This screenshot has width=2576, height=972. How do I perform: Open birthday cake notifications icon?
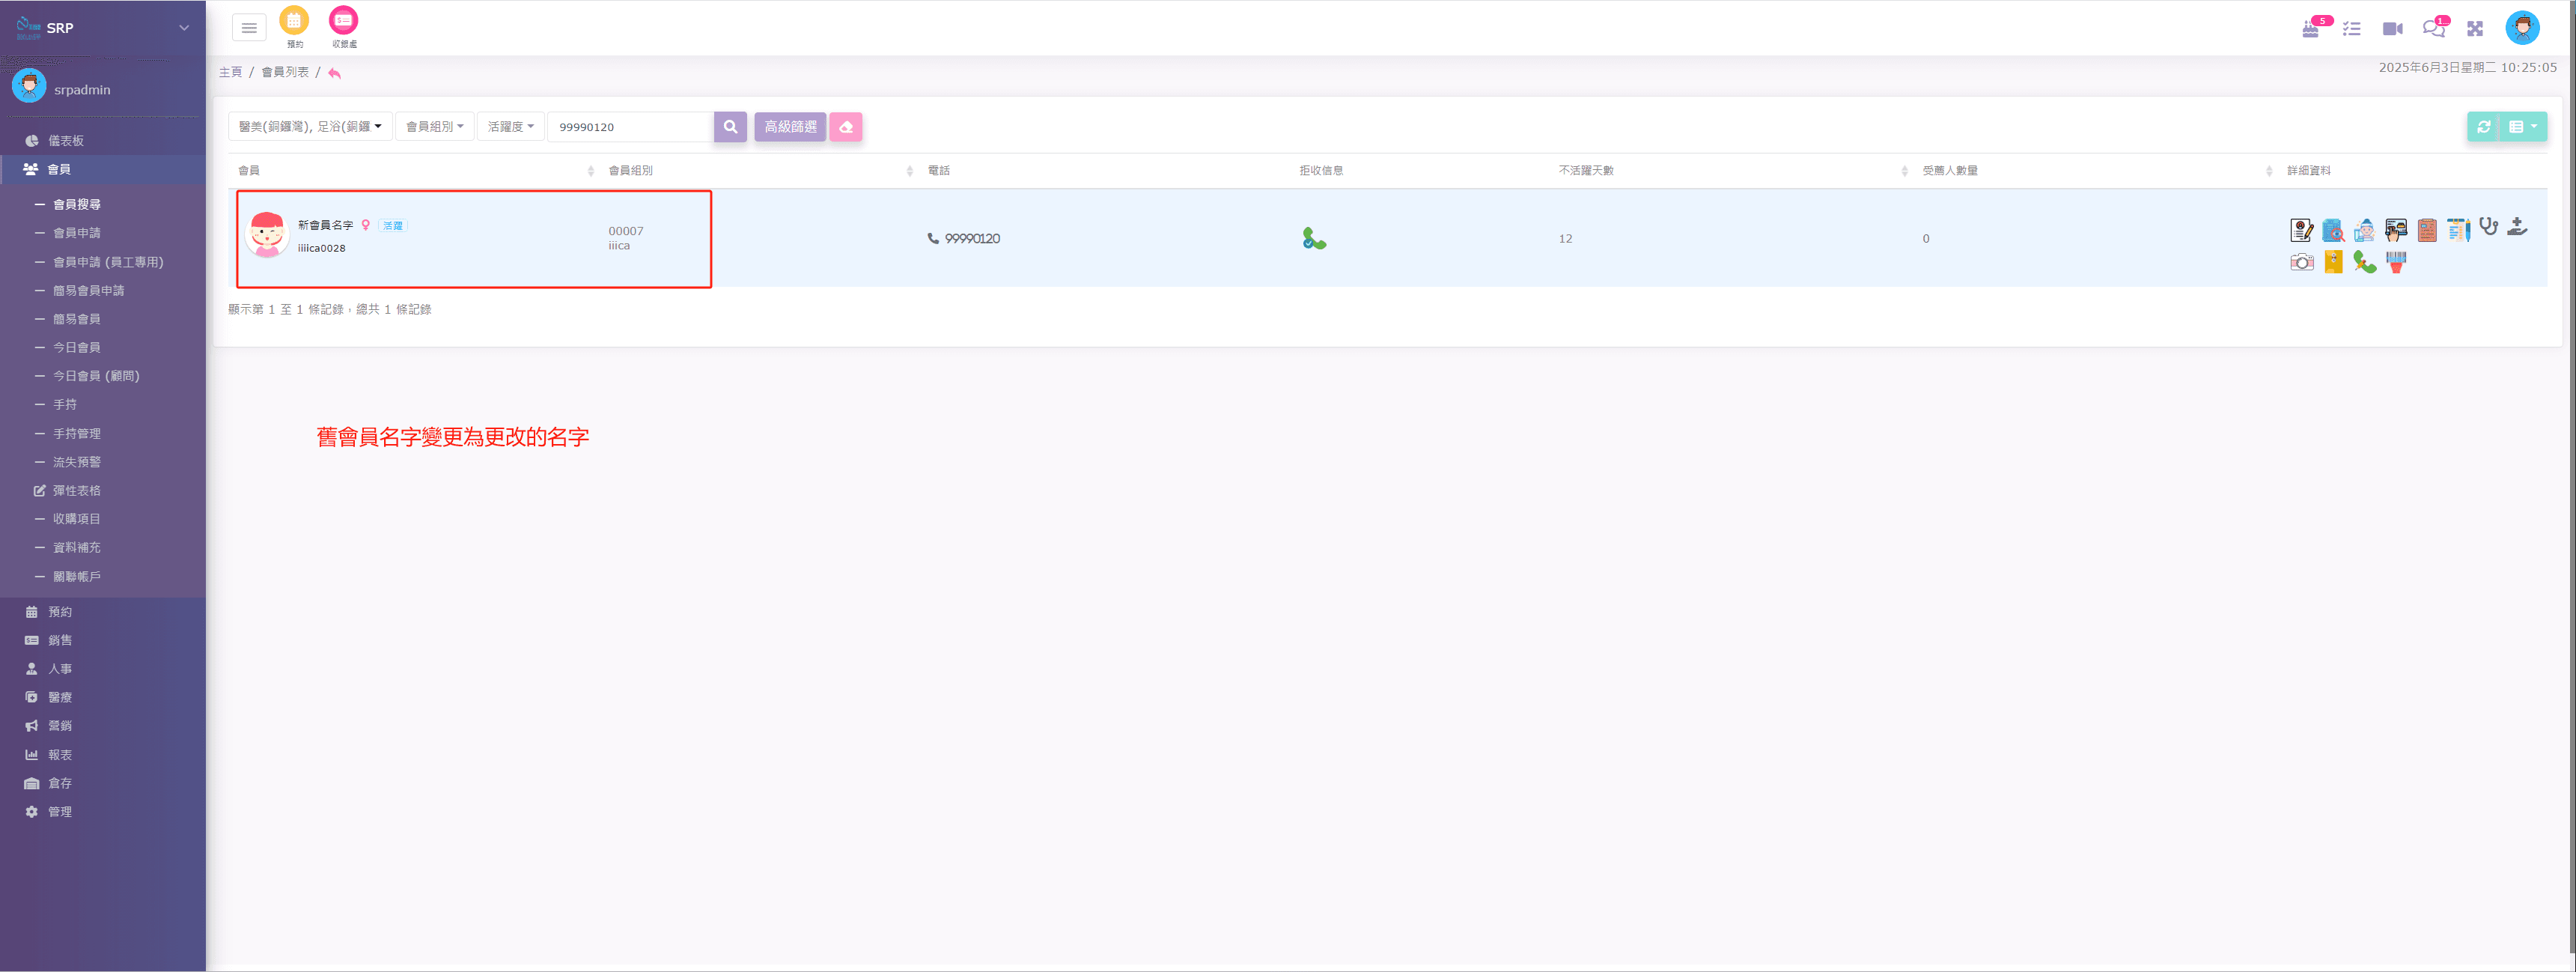[x=2310, y=29]
